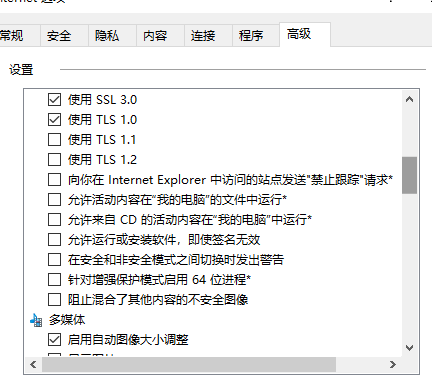Check the 禁止跟踪 request option
Viewport: 432px width, 377px height.
(x=54, y=180)
